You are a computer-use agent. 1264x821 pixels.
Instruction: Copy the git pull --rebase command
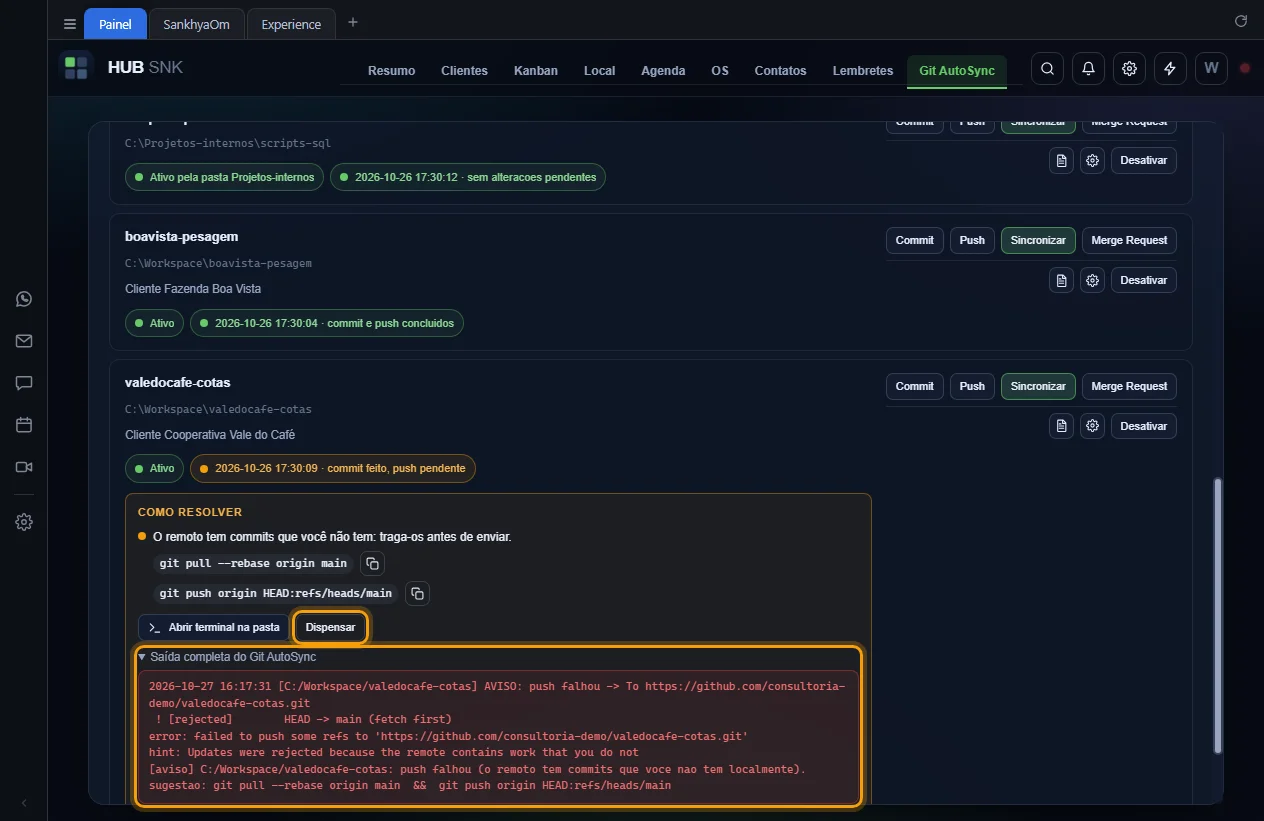[x=372, y=563]
